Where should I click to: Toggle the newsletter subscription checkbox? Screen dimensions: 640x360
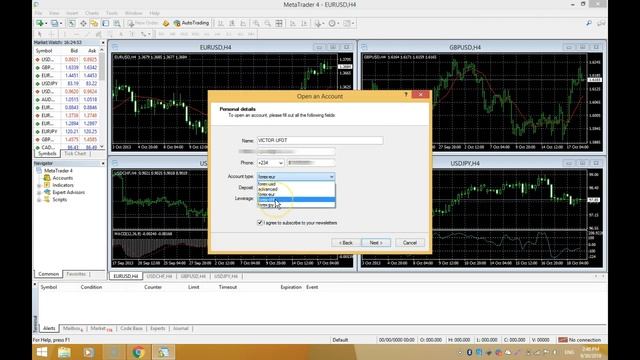260,223
